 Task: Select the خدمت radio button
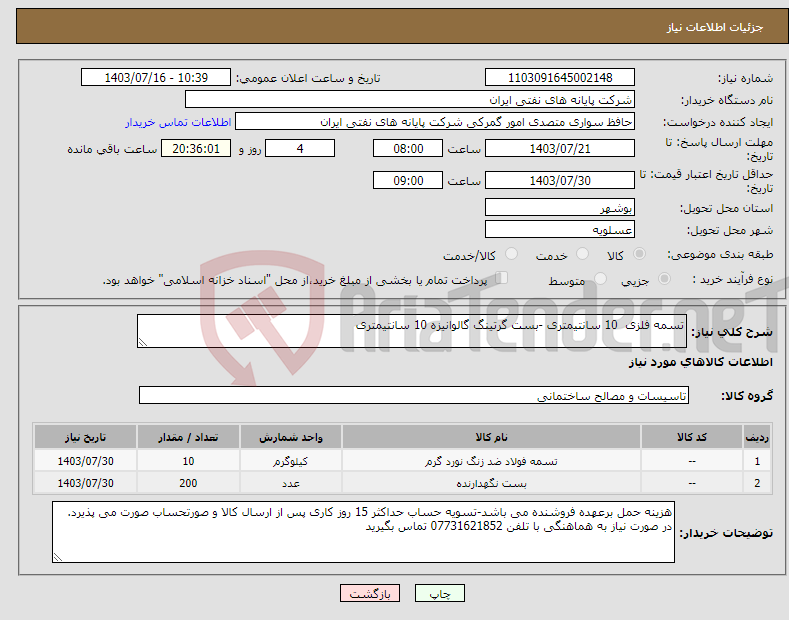(582, 254)
